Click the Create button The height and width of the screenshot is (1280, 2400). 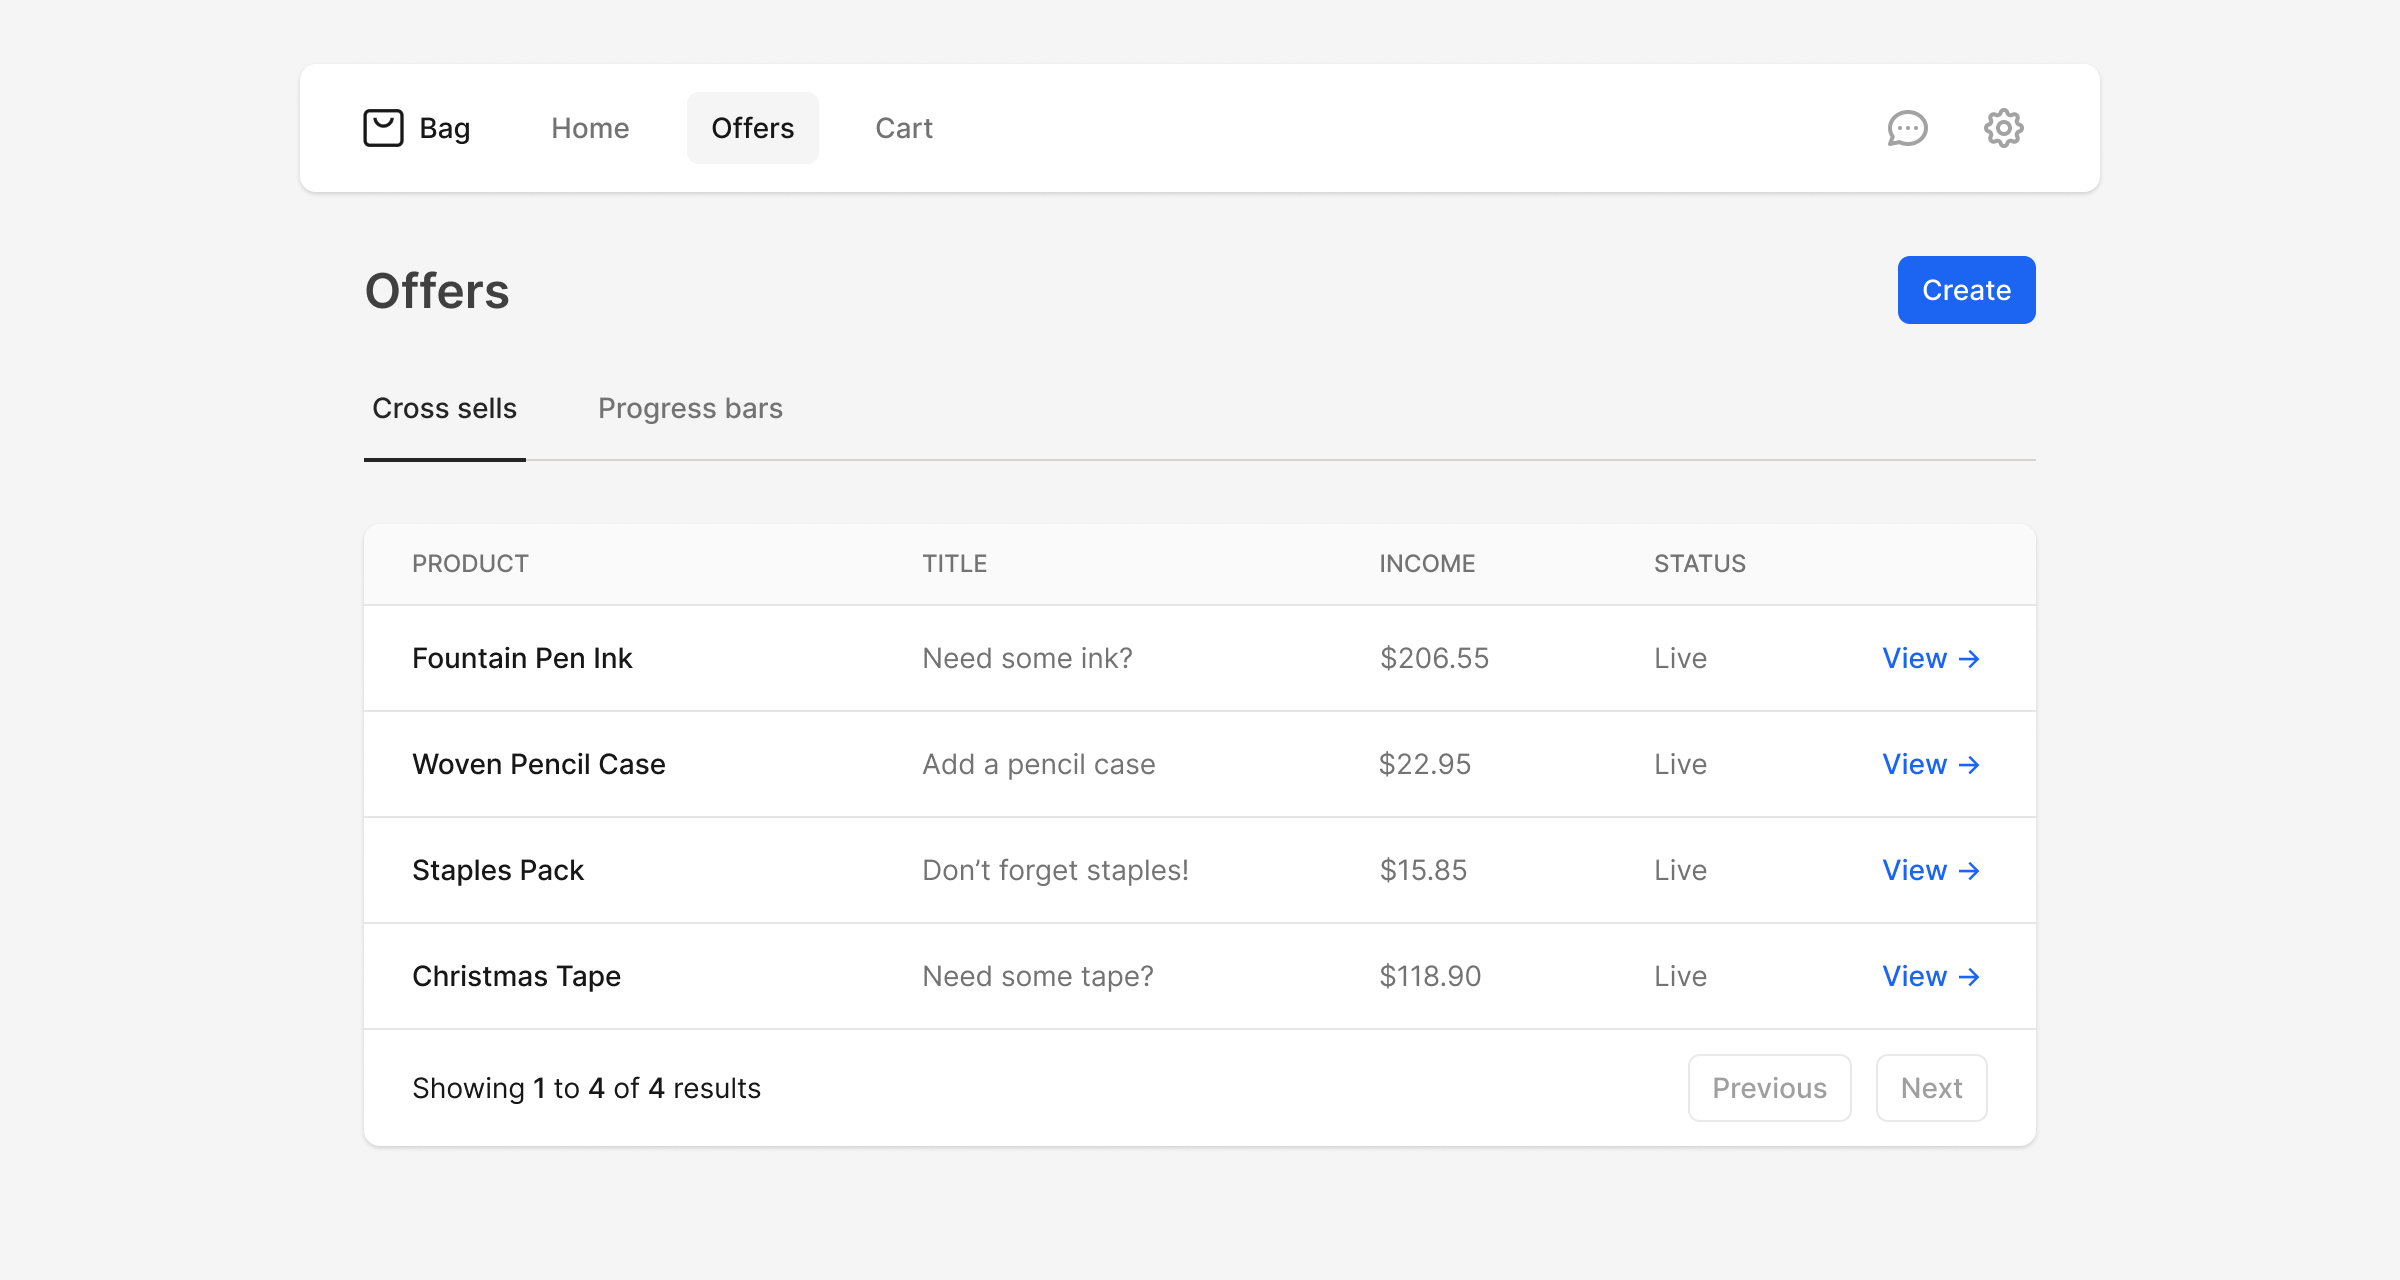pos(1965,290)
